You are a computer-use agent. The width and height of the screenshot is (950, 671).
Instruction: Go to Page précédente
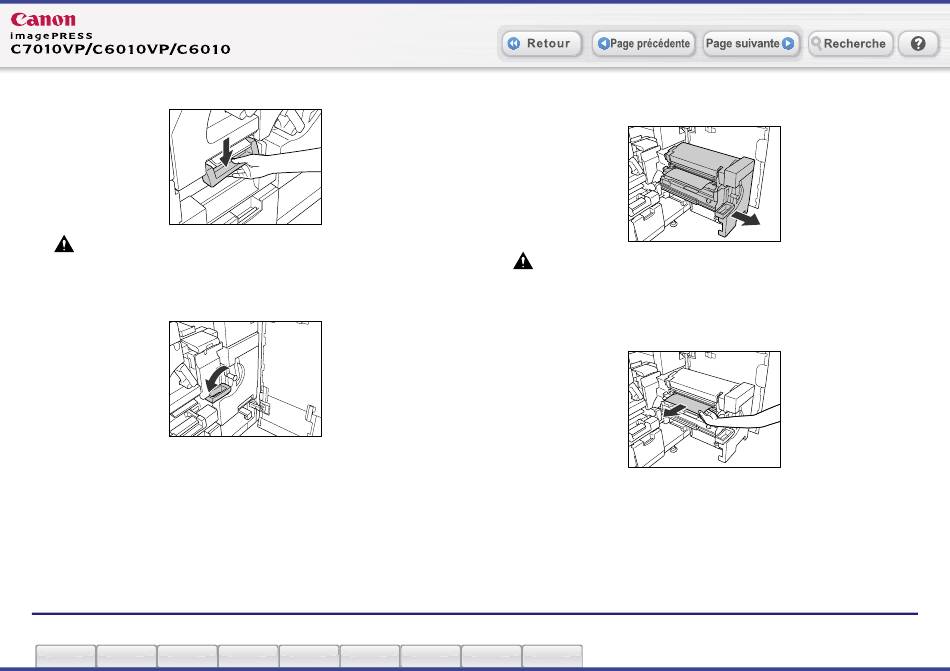coord(643,44)
